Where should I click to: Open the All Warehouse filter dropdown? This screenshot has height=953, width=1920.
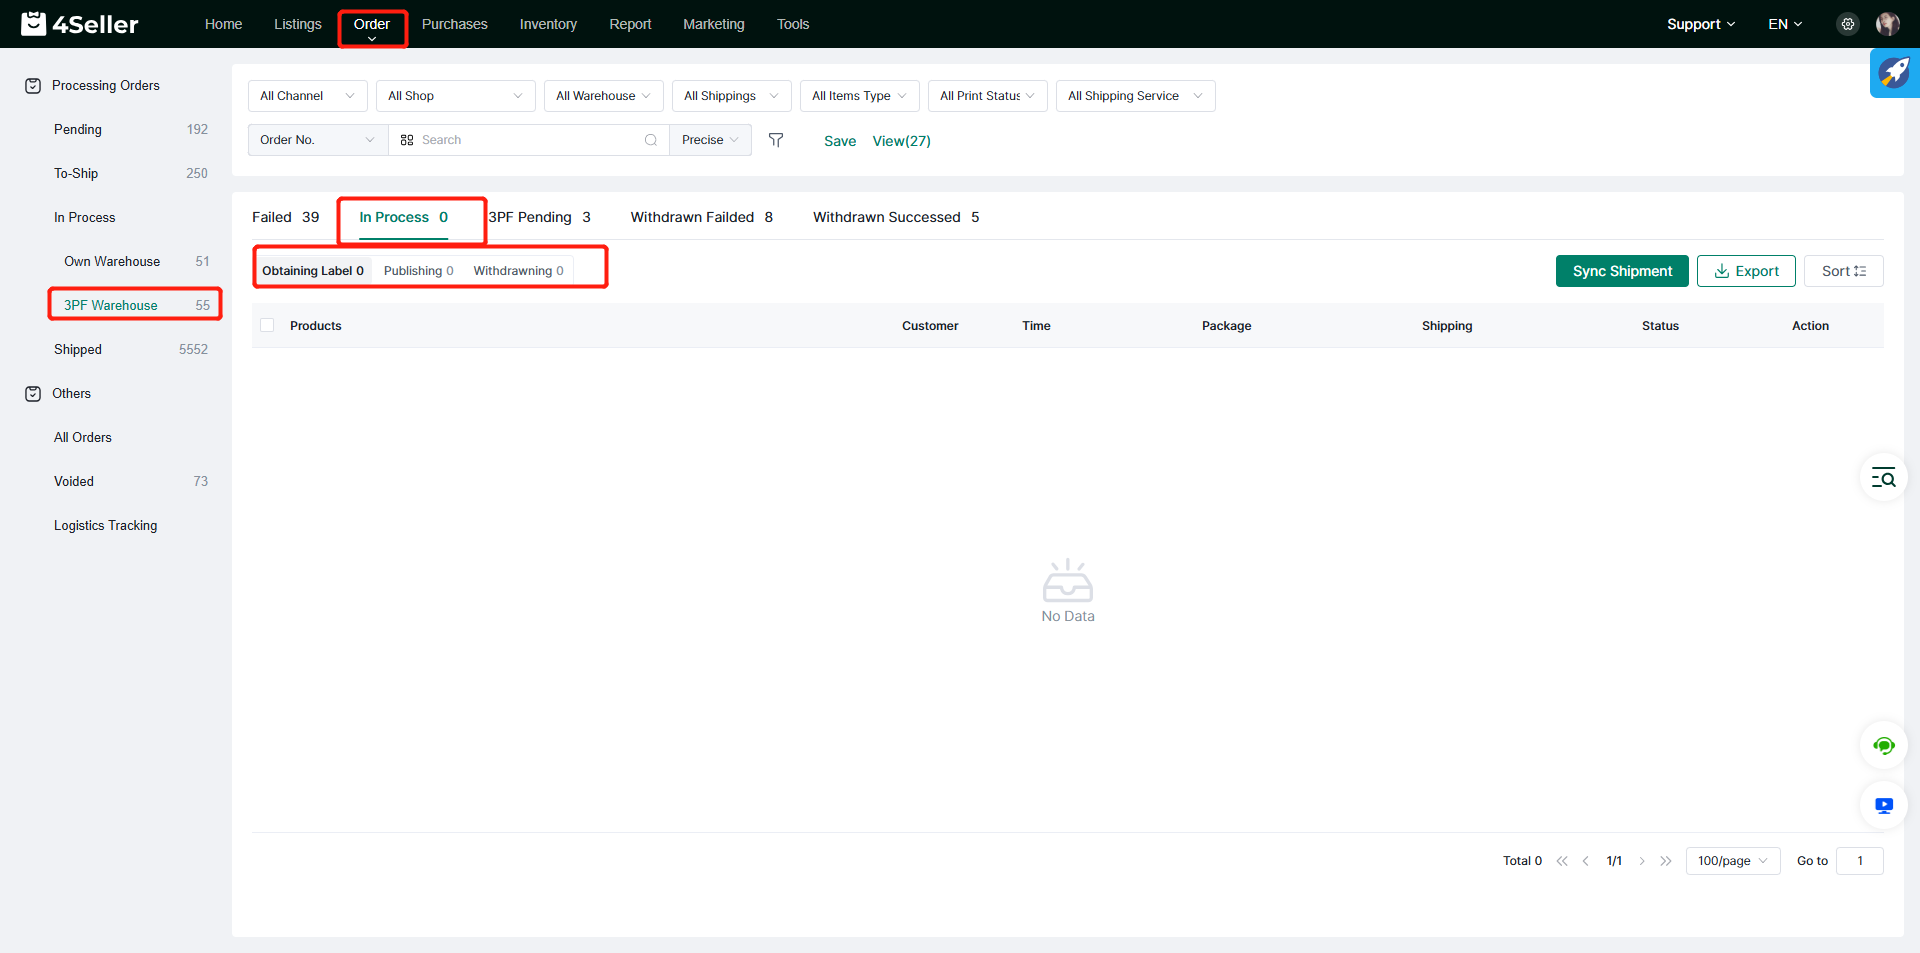click(x=603, y=96)
